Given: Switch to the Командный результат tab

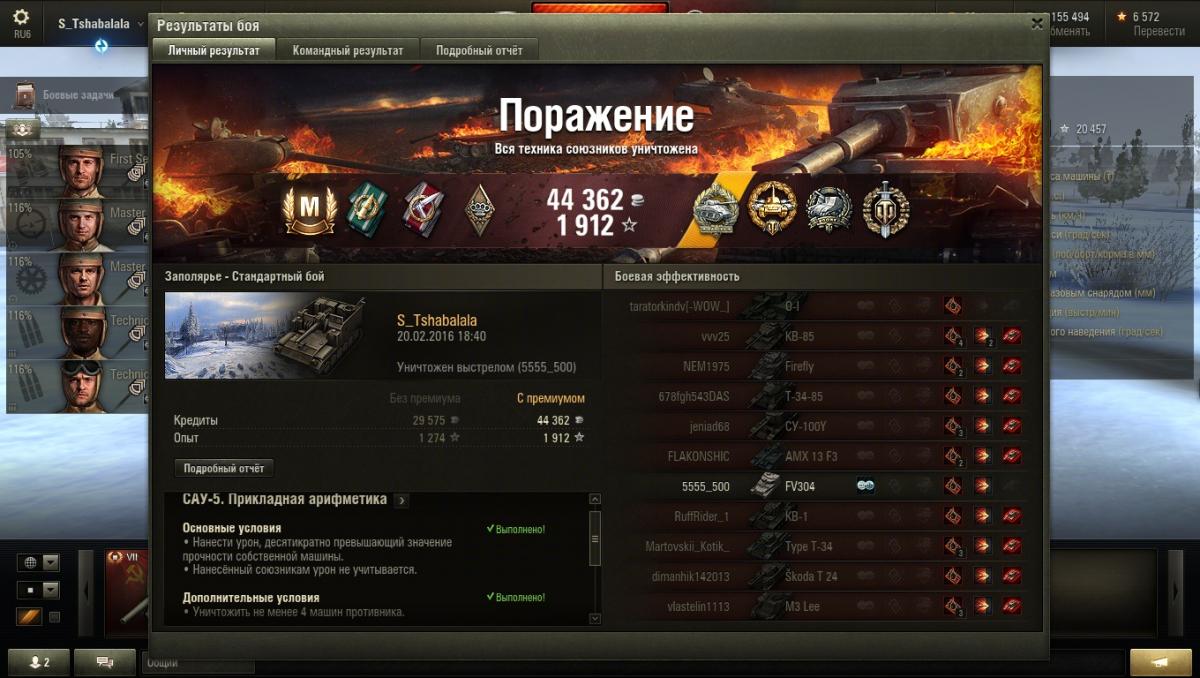Looking at the screenshot, I should click(x=348, y=50).
